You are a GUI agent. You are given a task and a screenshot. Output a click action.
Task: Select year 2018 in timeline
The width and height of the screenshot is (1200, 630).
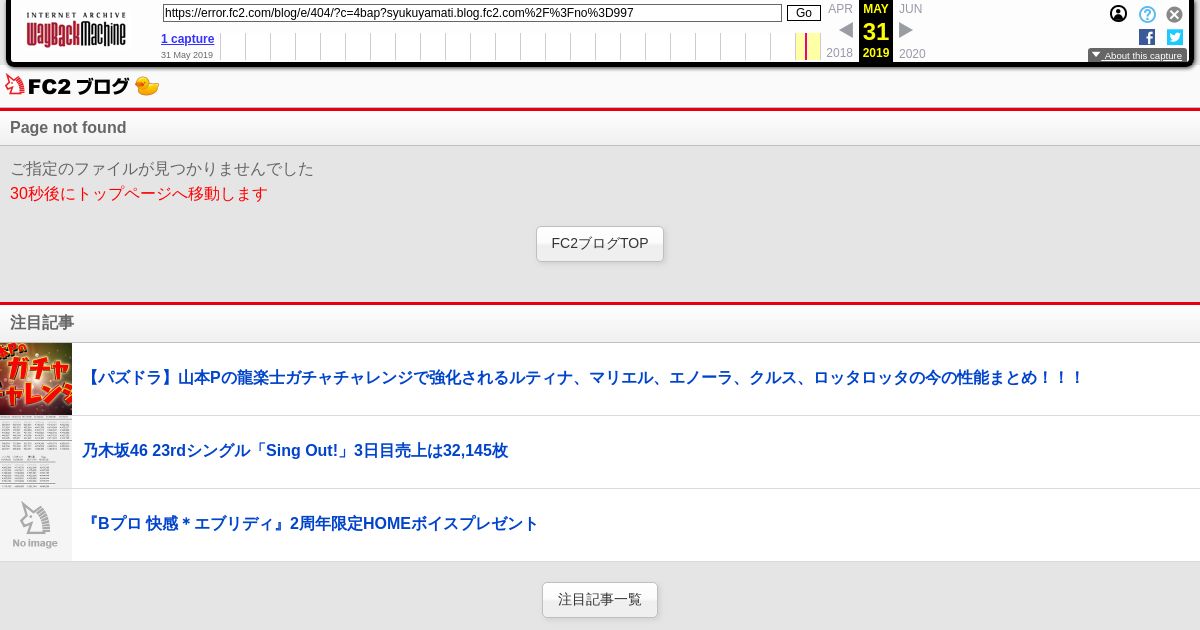coord(840,53)
